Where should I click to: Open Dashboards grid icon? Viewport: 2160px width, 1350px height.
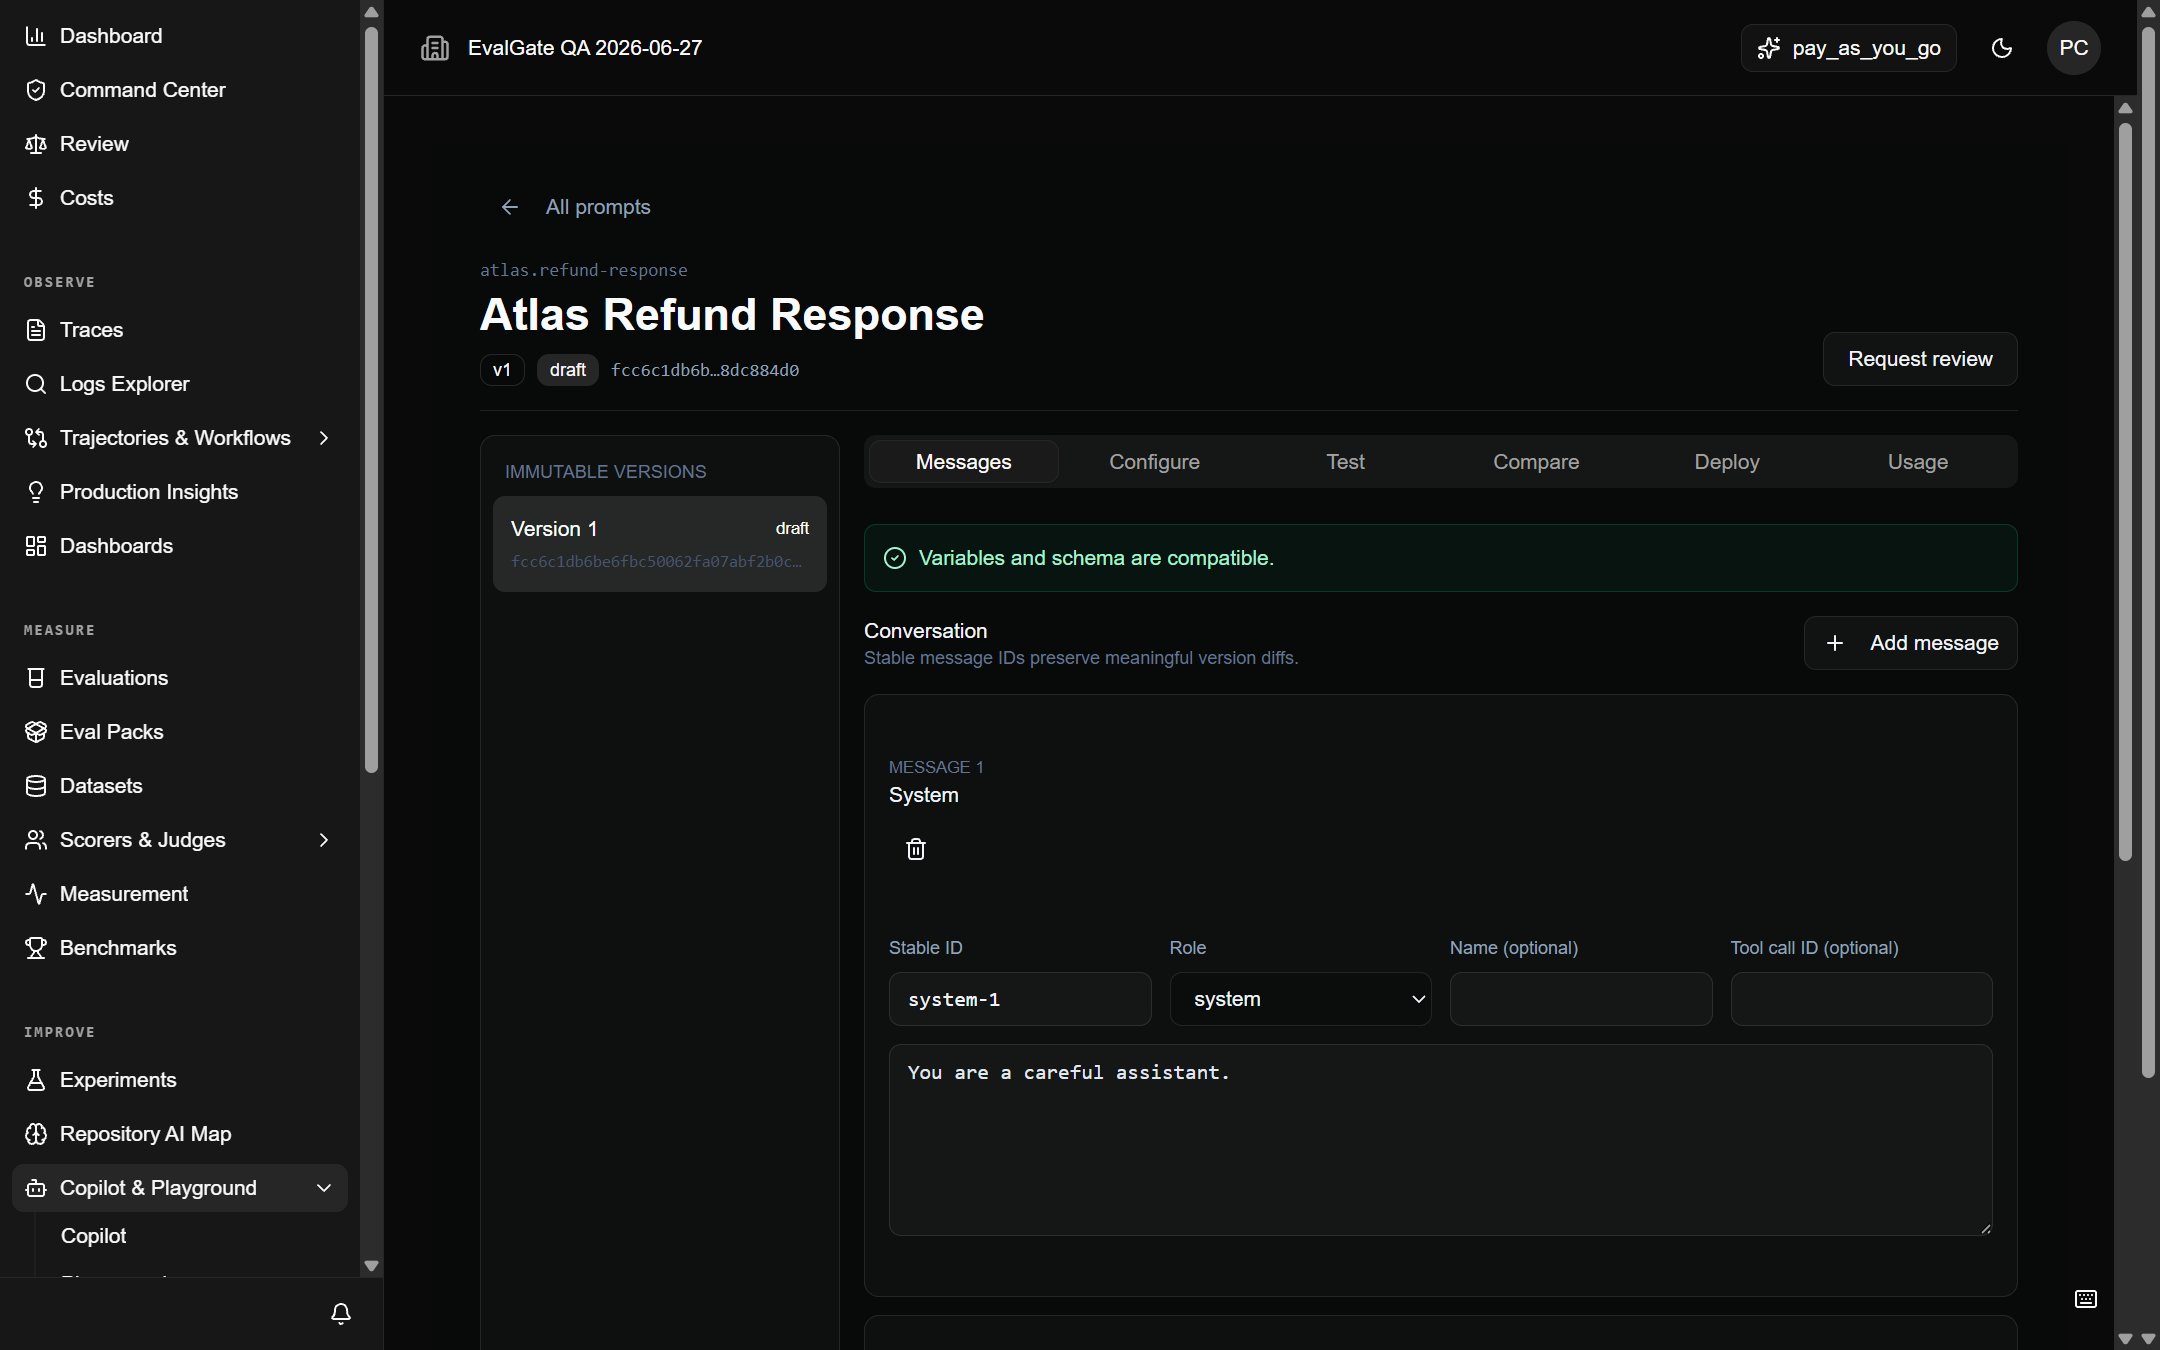[x=36, y=546]
